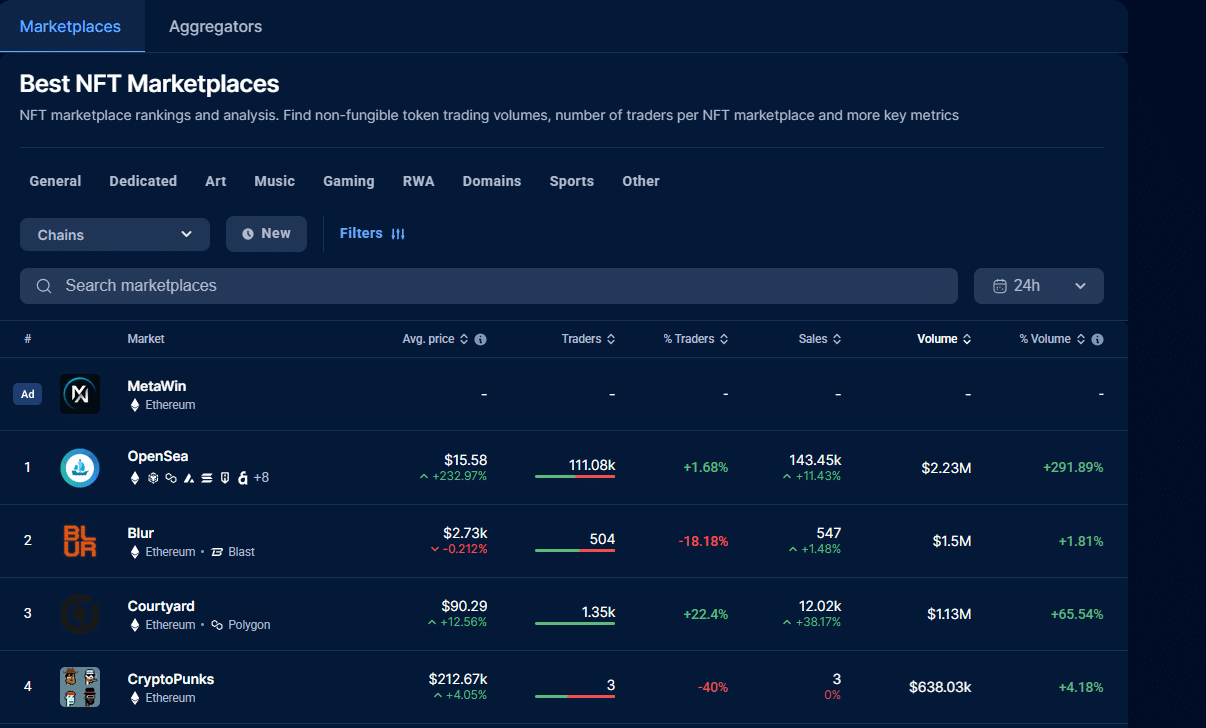Screen dimensions: 1206x728
Task: Sort by % Traders column
Action: pyautogui.click(x=696, y=339)
